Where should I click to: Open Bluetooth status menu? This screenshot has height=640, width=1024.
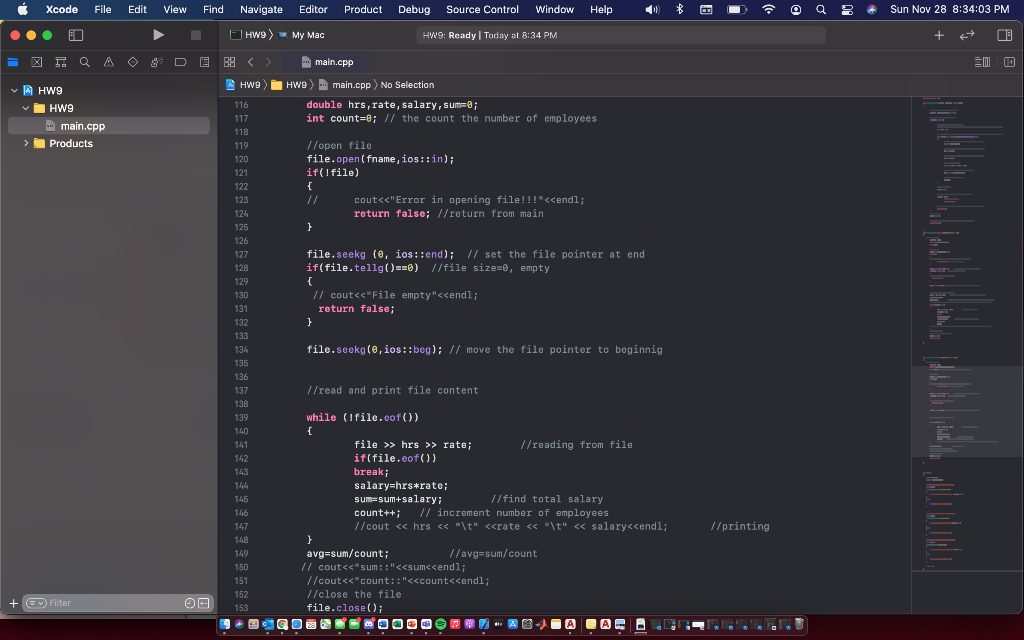pyautogui.click(x=679, y=9)
